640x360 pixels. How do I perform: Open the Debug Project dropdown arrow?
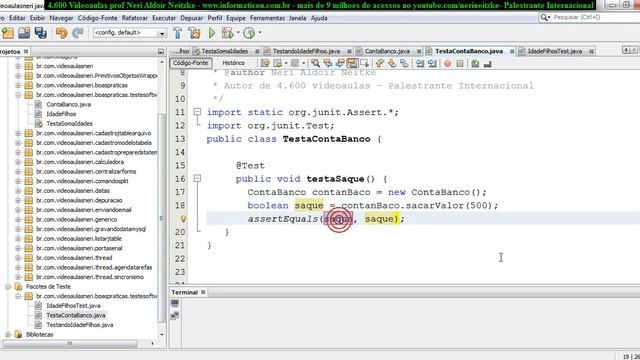[238, 33]
